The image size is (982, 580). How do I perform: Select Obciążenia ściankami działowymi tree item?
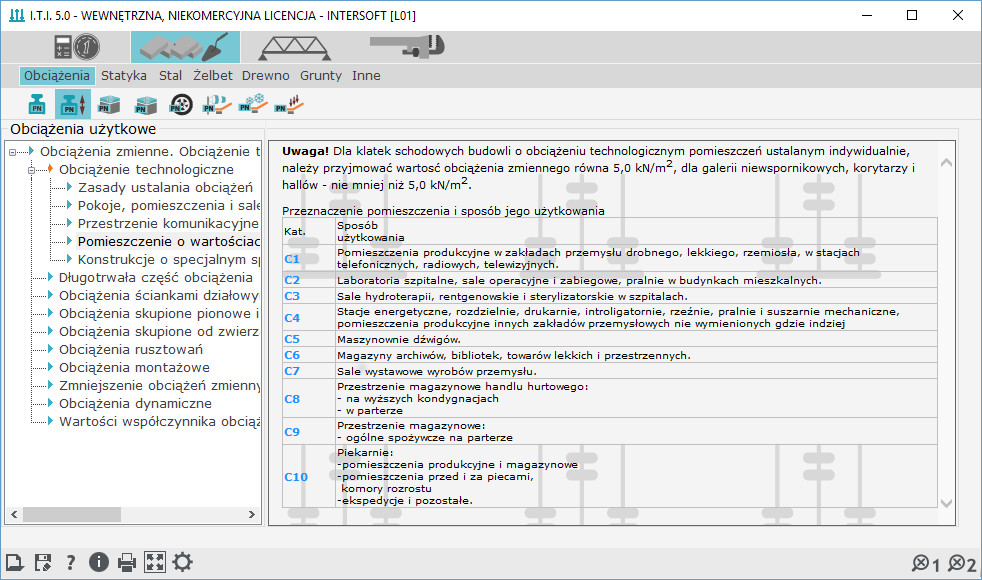[x=158, y=296]
